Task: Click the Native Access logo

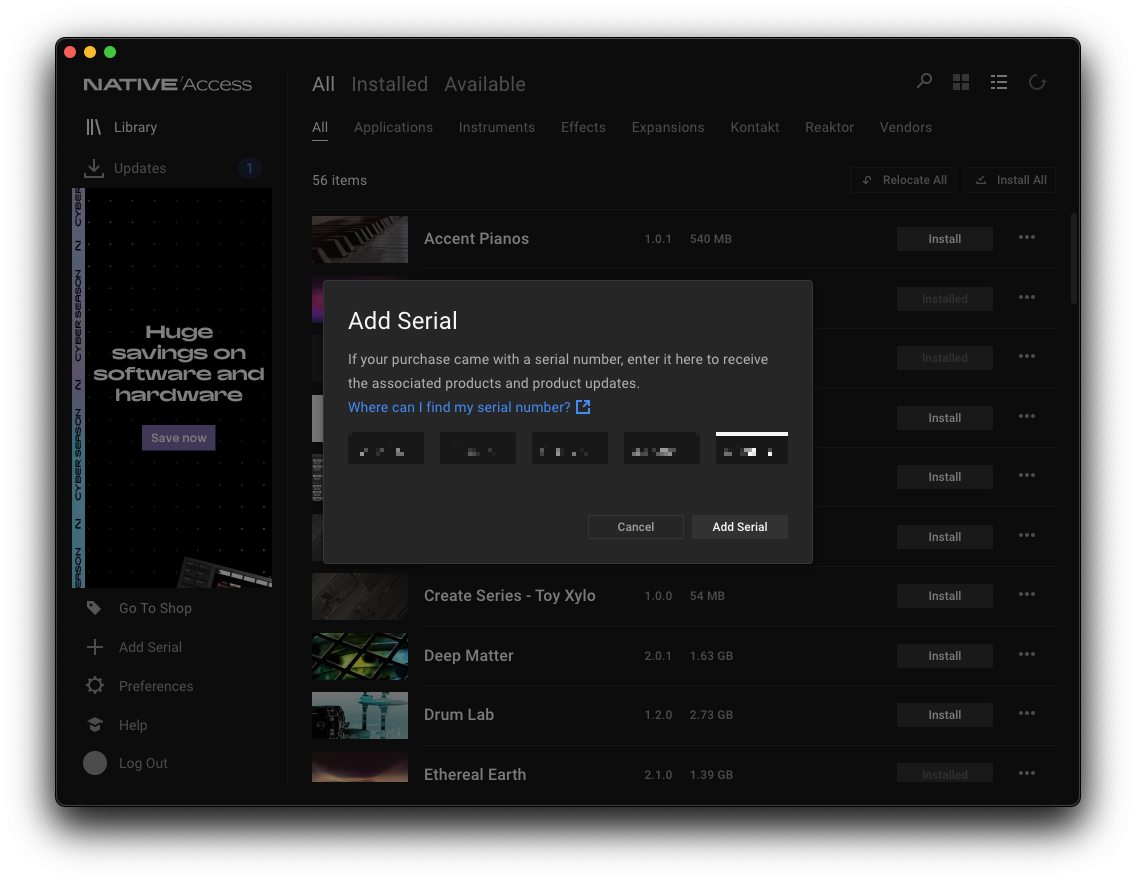Action: click(x=167, y=84)
